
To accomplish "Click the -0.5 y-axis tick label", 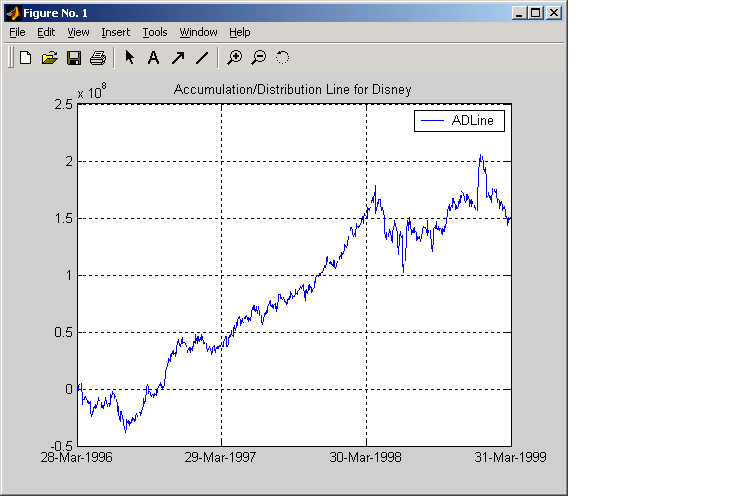I will pos(62,446).
